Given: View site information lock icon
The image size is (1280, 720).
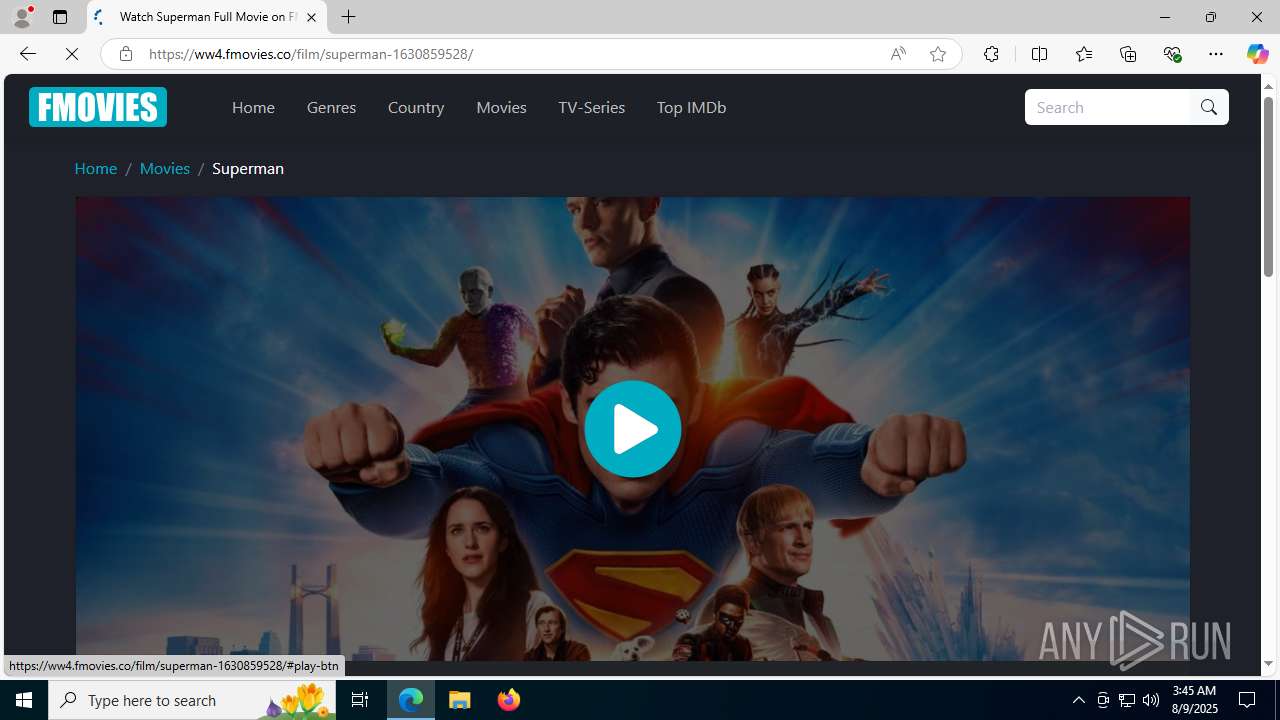Looking at the screenshot, I should coord(125,54).
